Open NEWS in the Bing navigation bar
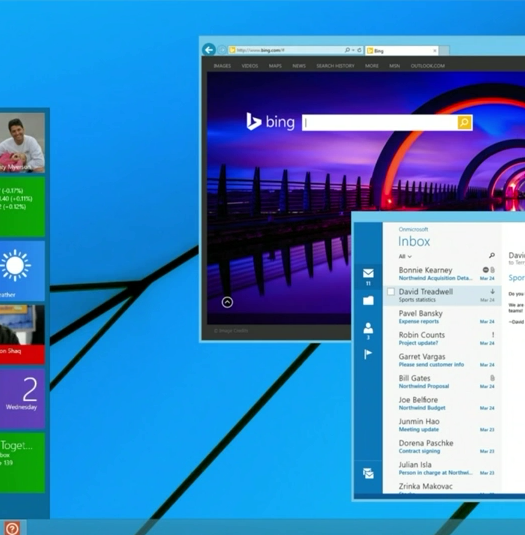 (299, 66)
